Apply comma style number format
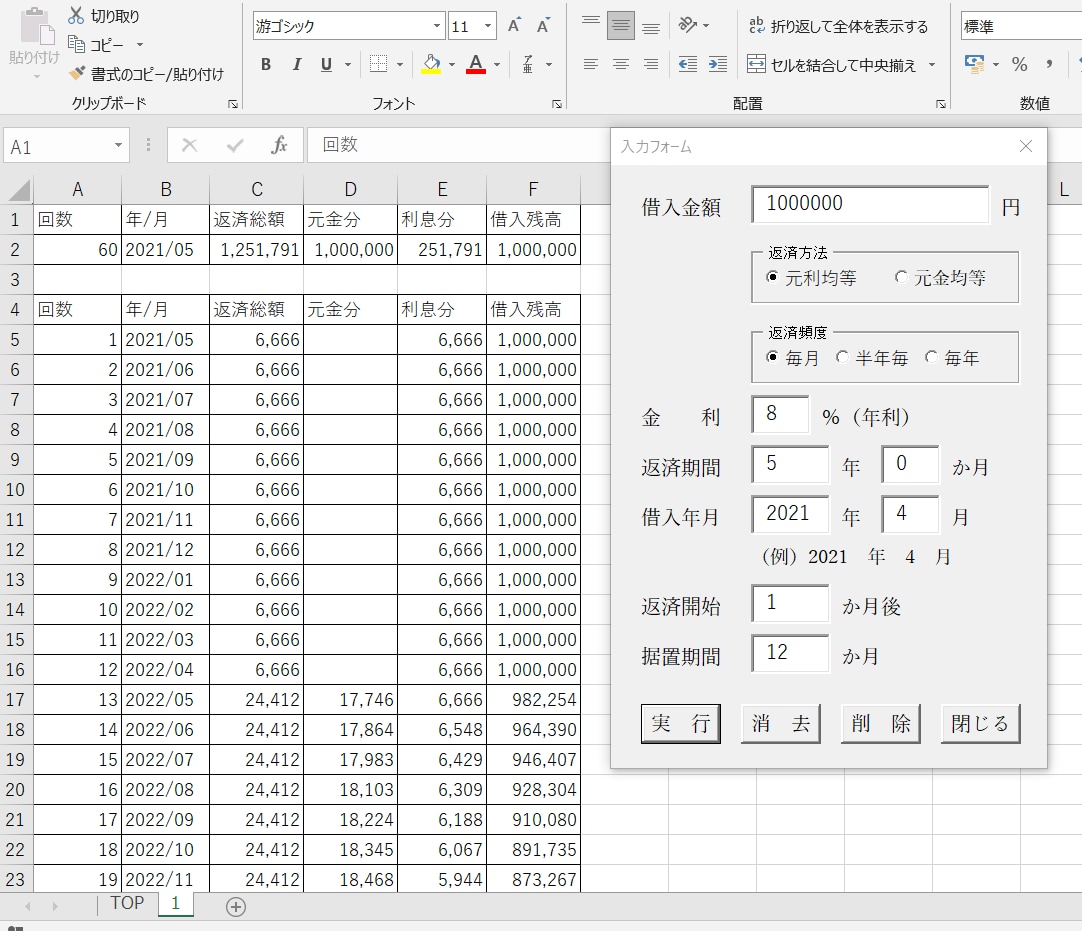Screen dimensions: 1082x931 (x=1049, y=64)
